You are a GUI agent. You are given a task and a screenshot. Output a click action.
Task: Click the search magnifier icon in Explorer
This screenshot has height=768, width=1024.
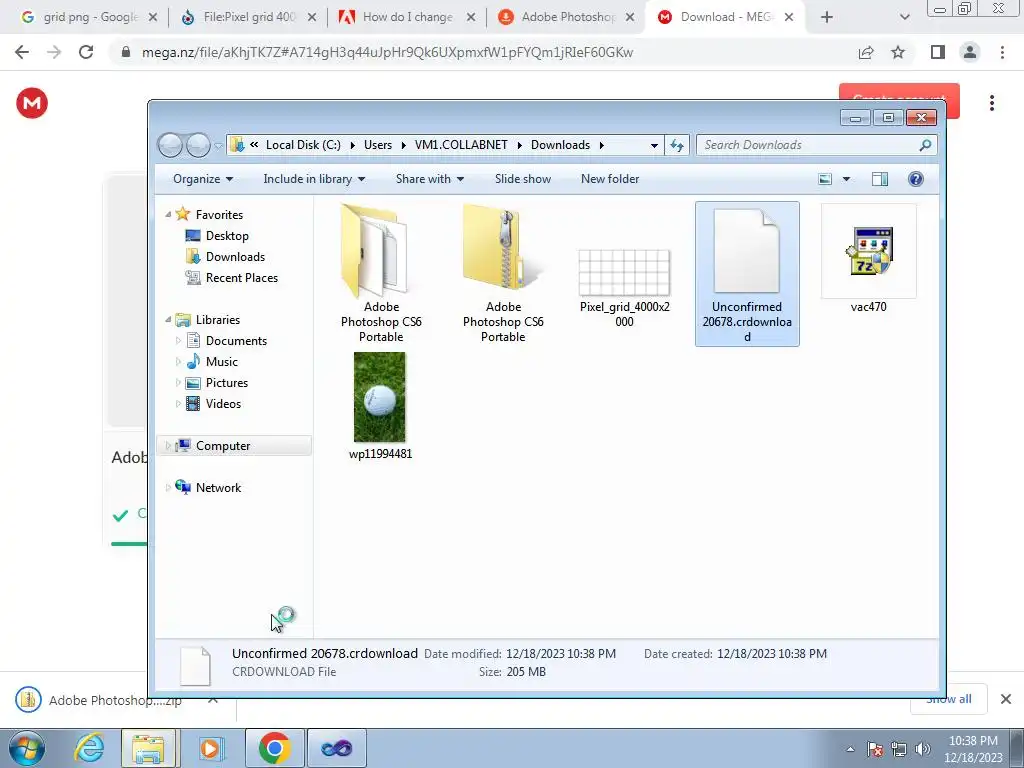click(x=925, y=145)
